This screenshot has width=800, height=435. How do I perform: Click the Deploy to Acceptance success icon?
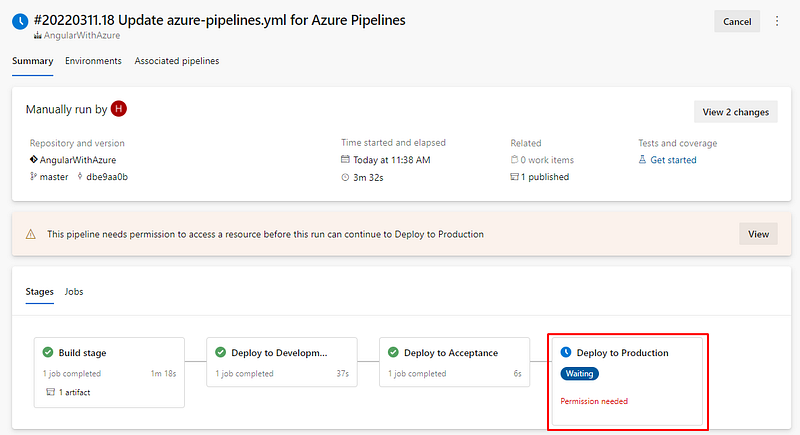click(393, 352)
